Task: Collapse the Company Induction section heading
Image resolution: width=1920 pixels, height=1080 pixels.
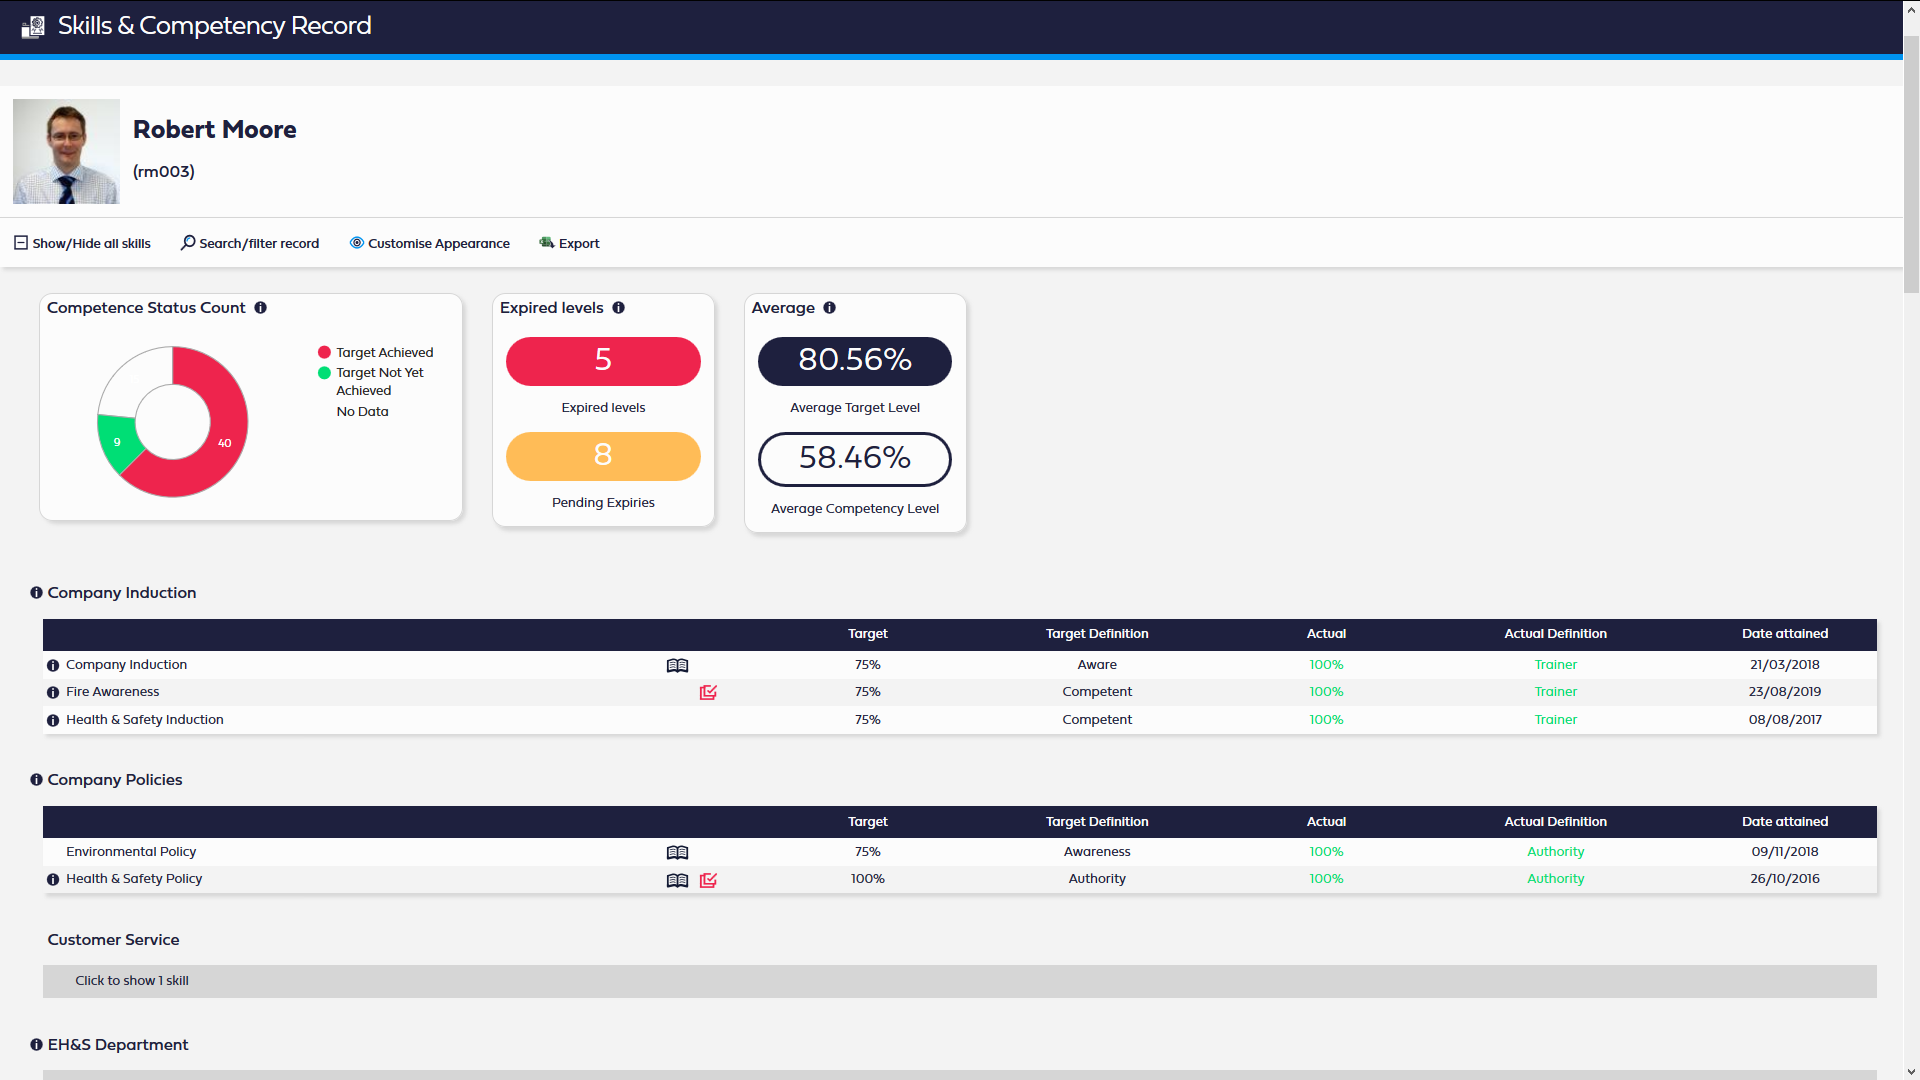Action: coord(121,593)
